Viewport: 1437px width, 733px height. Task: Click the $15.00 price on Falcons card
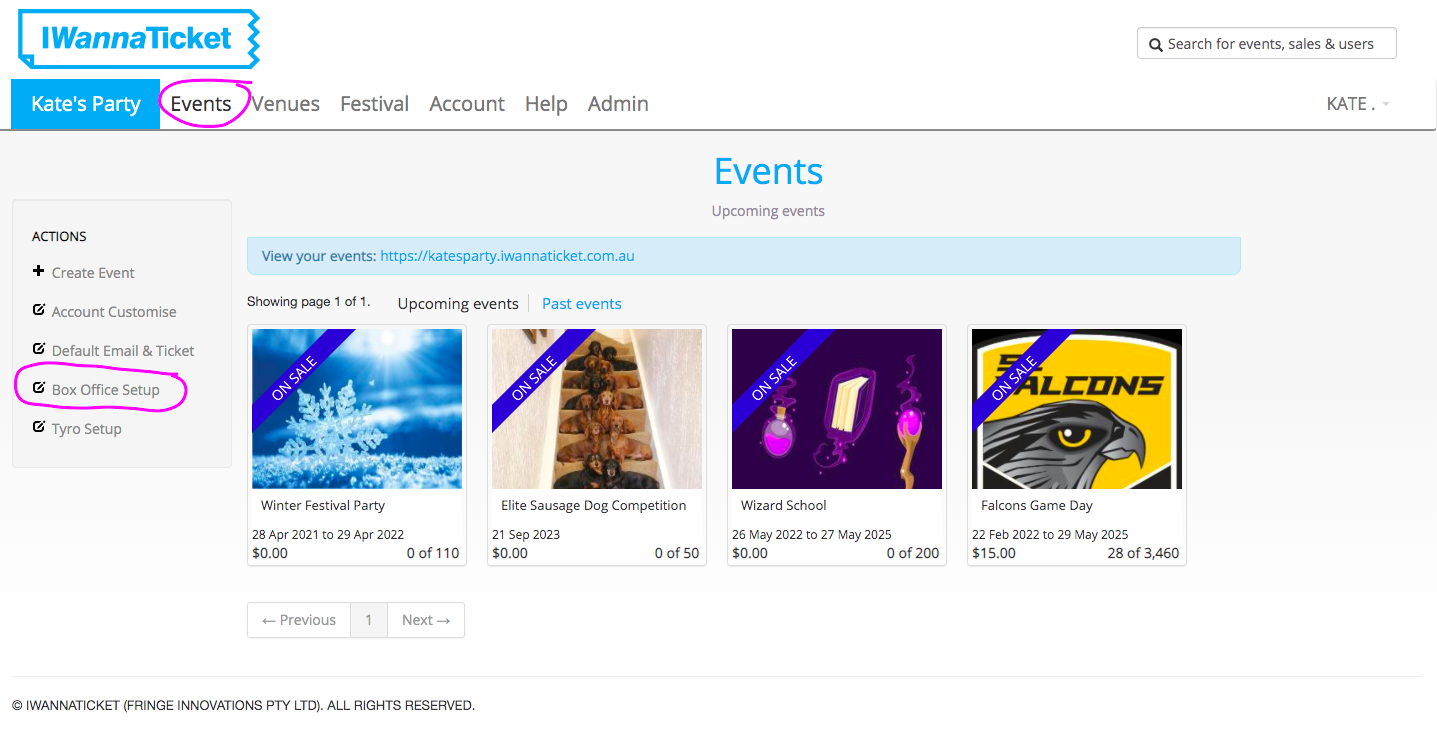point(994,553)
